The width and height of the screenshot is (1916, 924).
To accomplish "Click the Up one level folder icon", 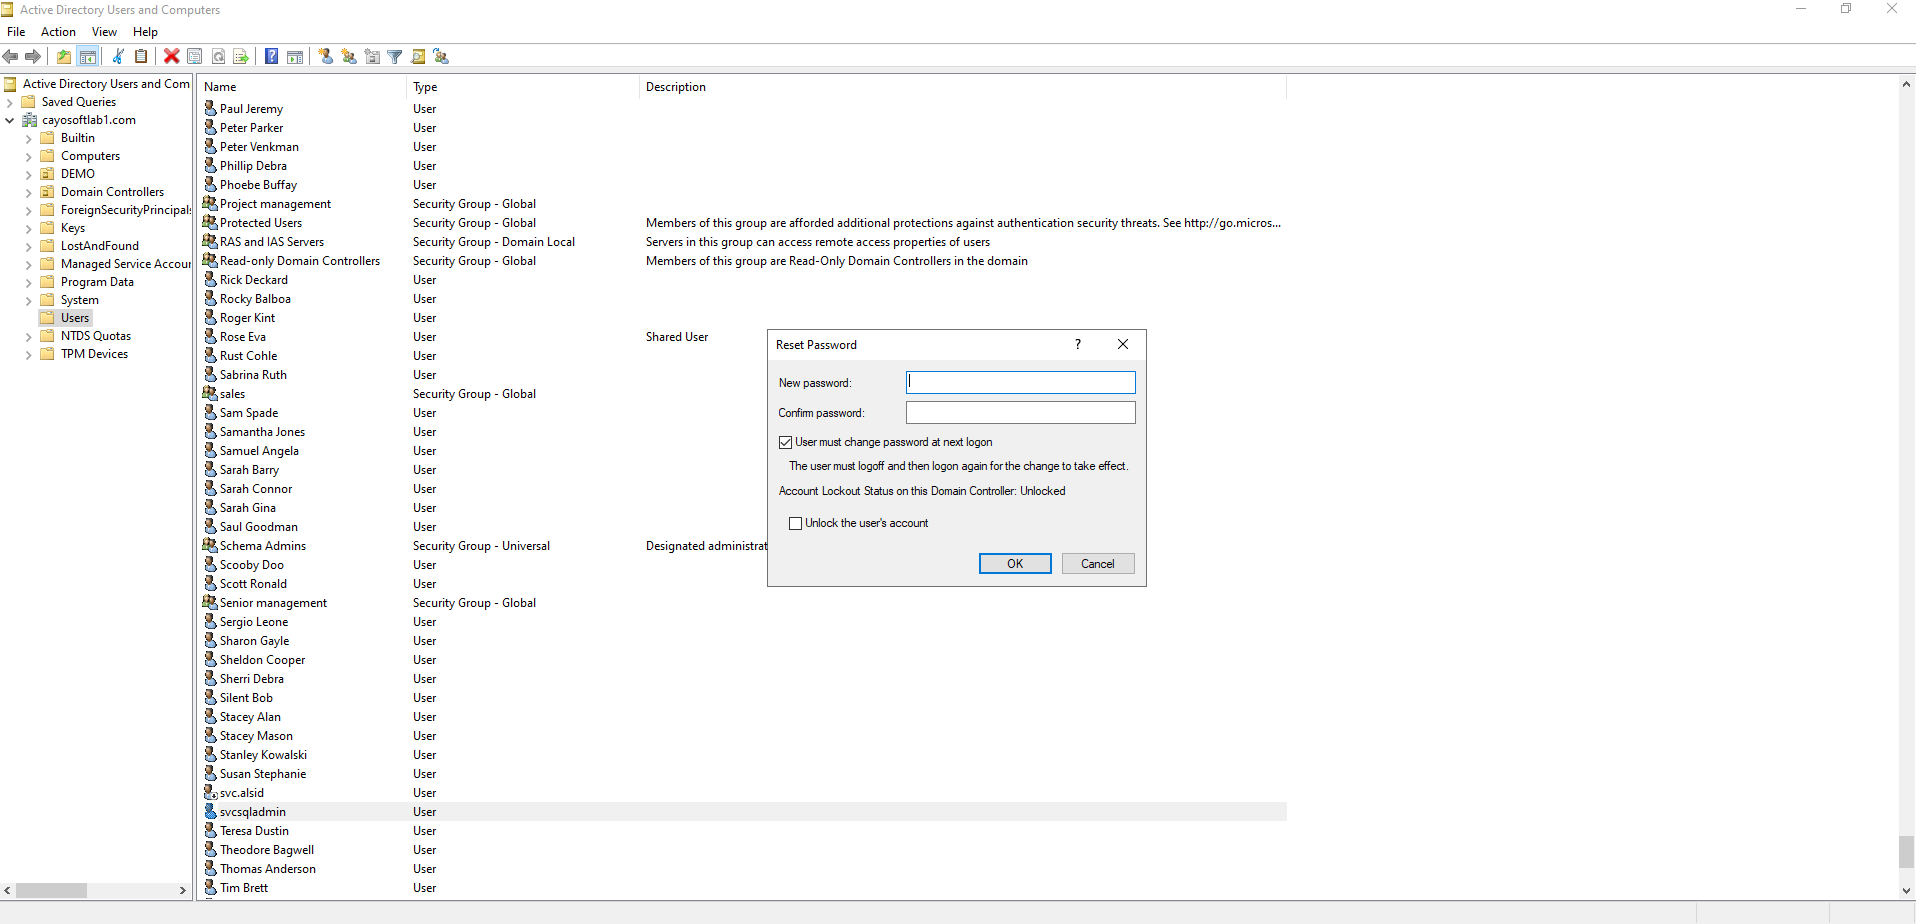I will 64,57.
